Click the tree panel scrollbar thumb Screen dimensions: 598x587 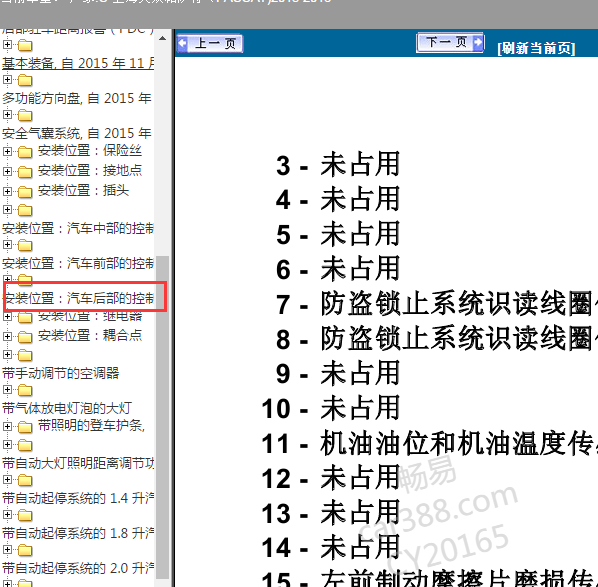pos(162,416)
